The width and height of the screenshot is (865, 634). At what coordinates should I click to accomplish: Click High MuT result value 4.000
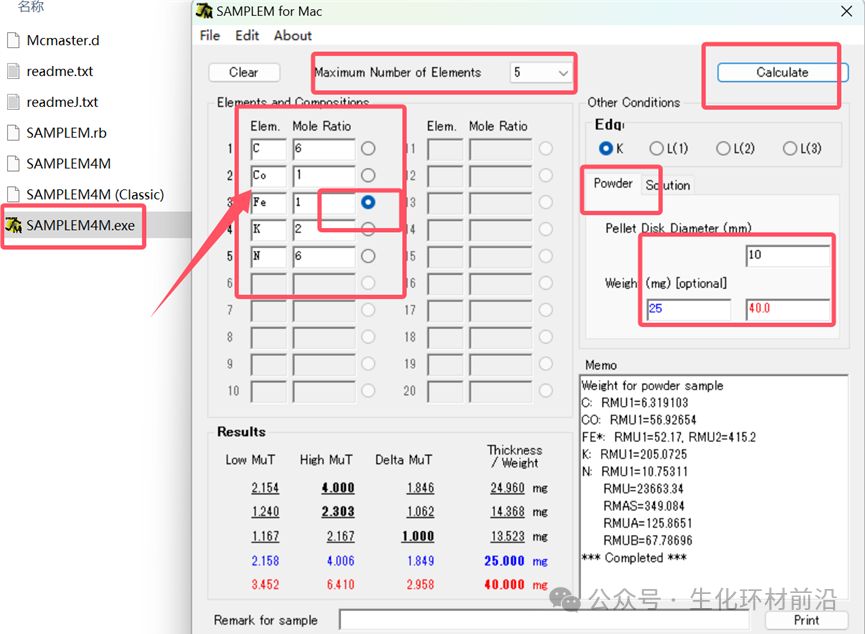pos(338,488)
